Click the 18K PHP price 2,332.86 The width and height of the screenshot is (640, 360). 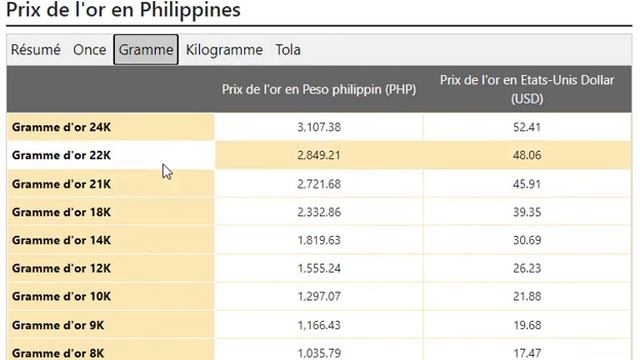coord(319,212)
